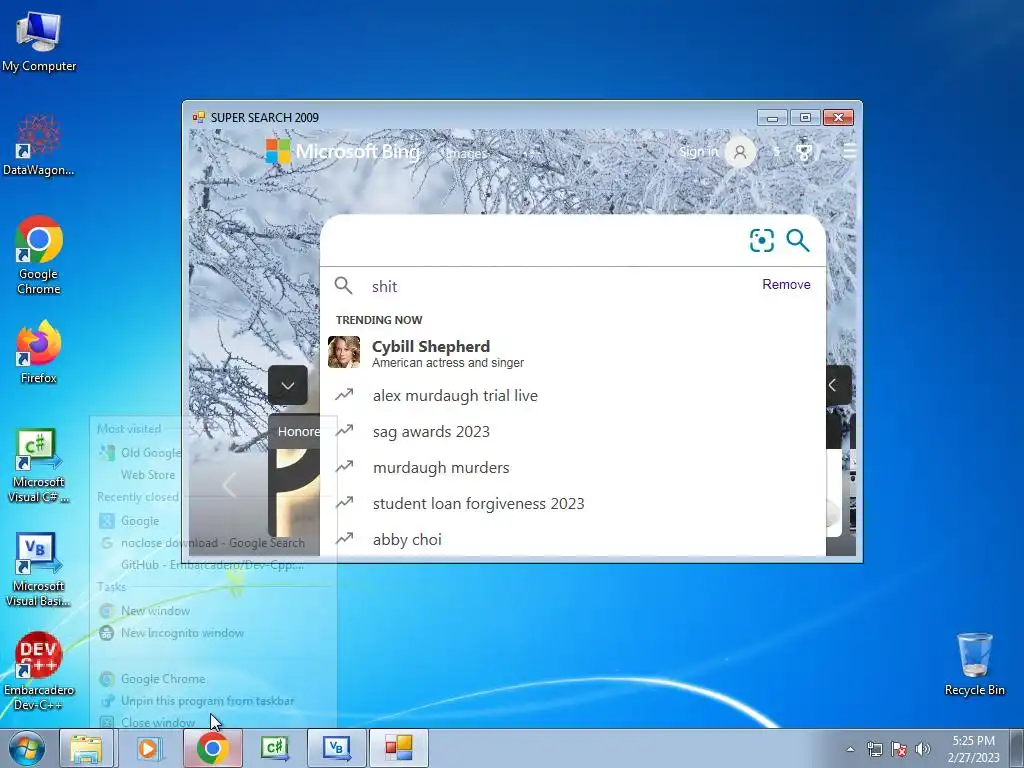1024x768 pixels.
Task: Choose Google Chrome entry in jump list
Action: coord(213,679)
